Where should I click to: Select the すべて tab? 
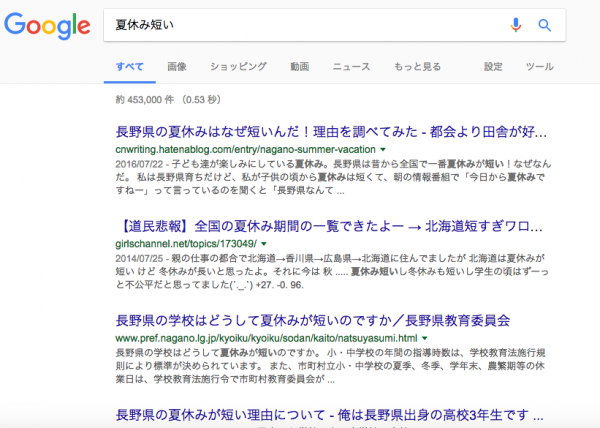130,67
